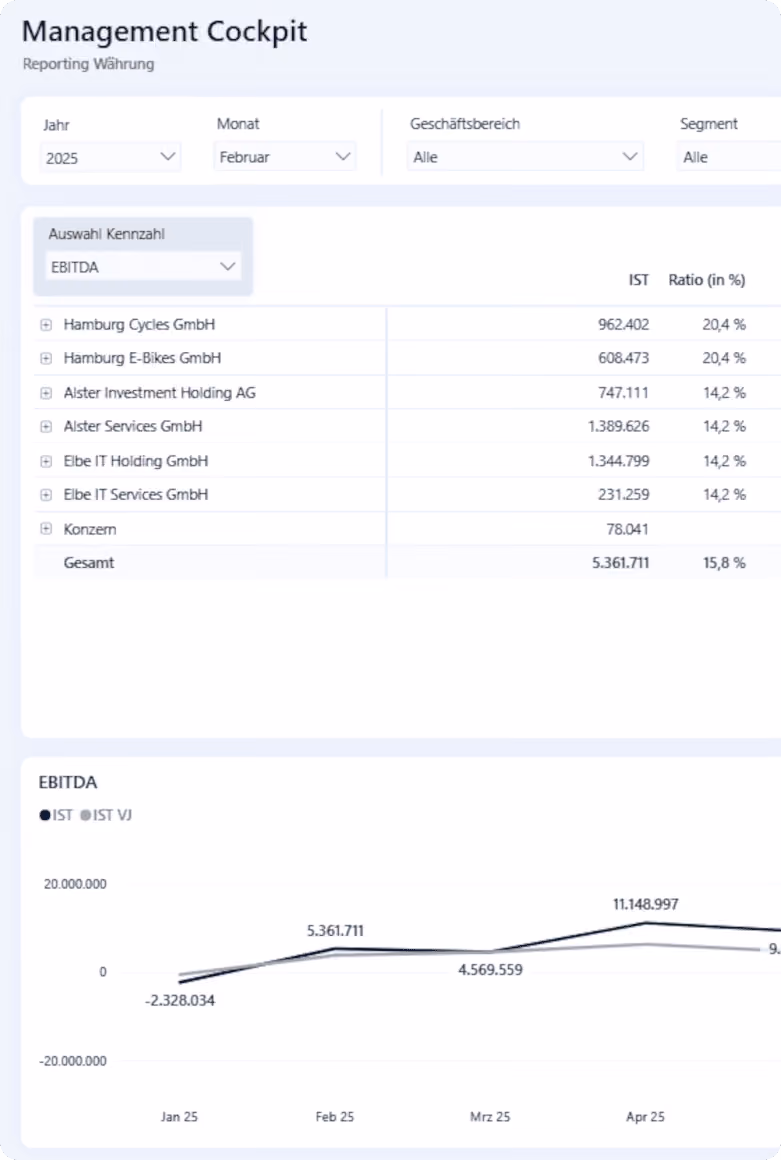Click the Feb 25 data label 5.361.711 in chart
The height and width of the screenshot is (1160, 781).
coord(335,931)
